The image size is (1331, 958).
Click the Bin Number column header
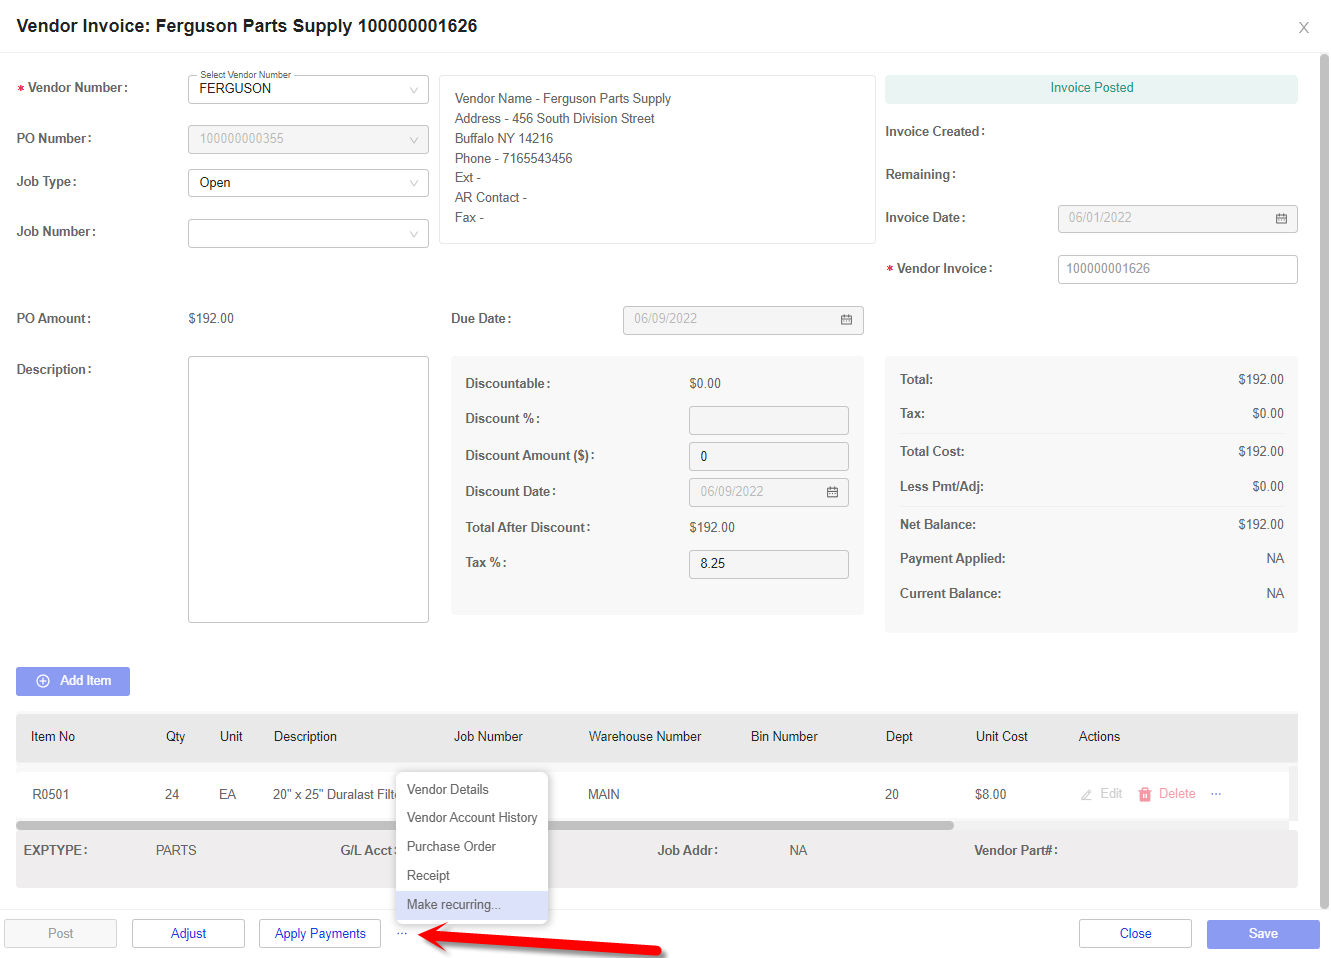point(784,737)
